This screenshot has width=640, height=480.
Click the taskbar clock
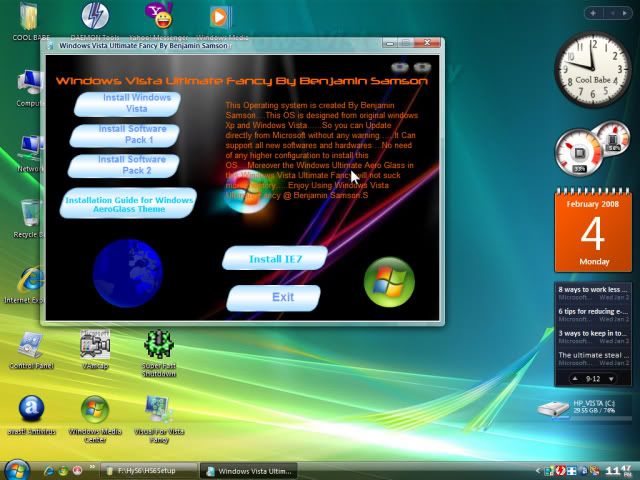(x=618, y=471)
